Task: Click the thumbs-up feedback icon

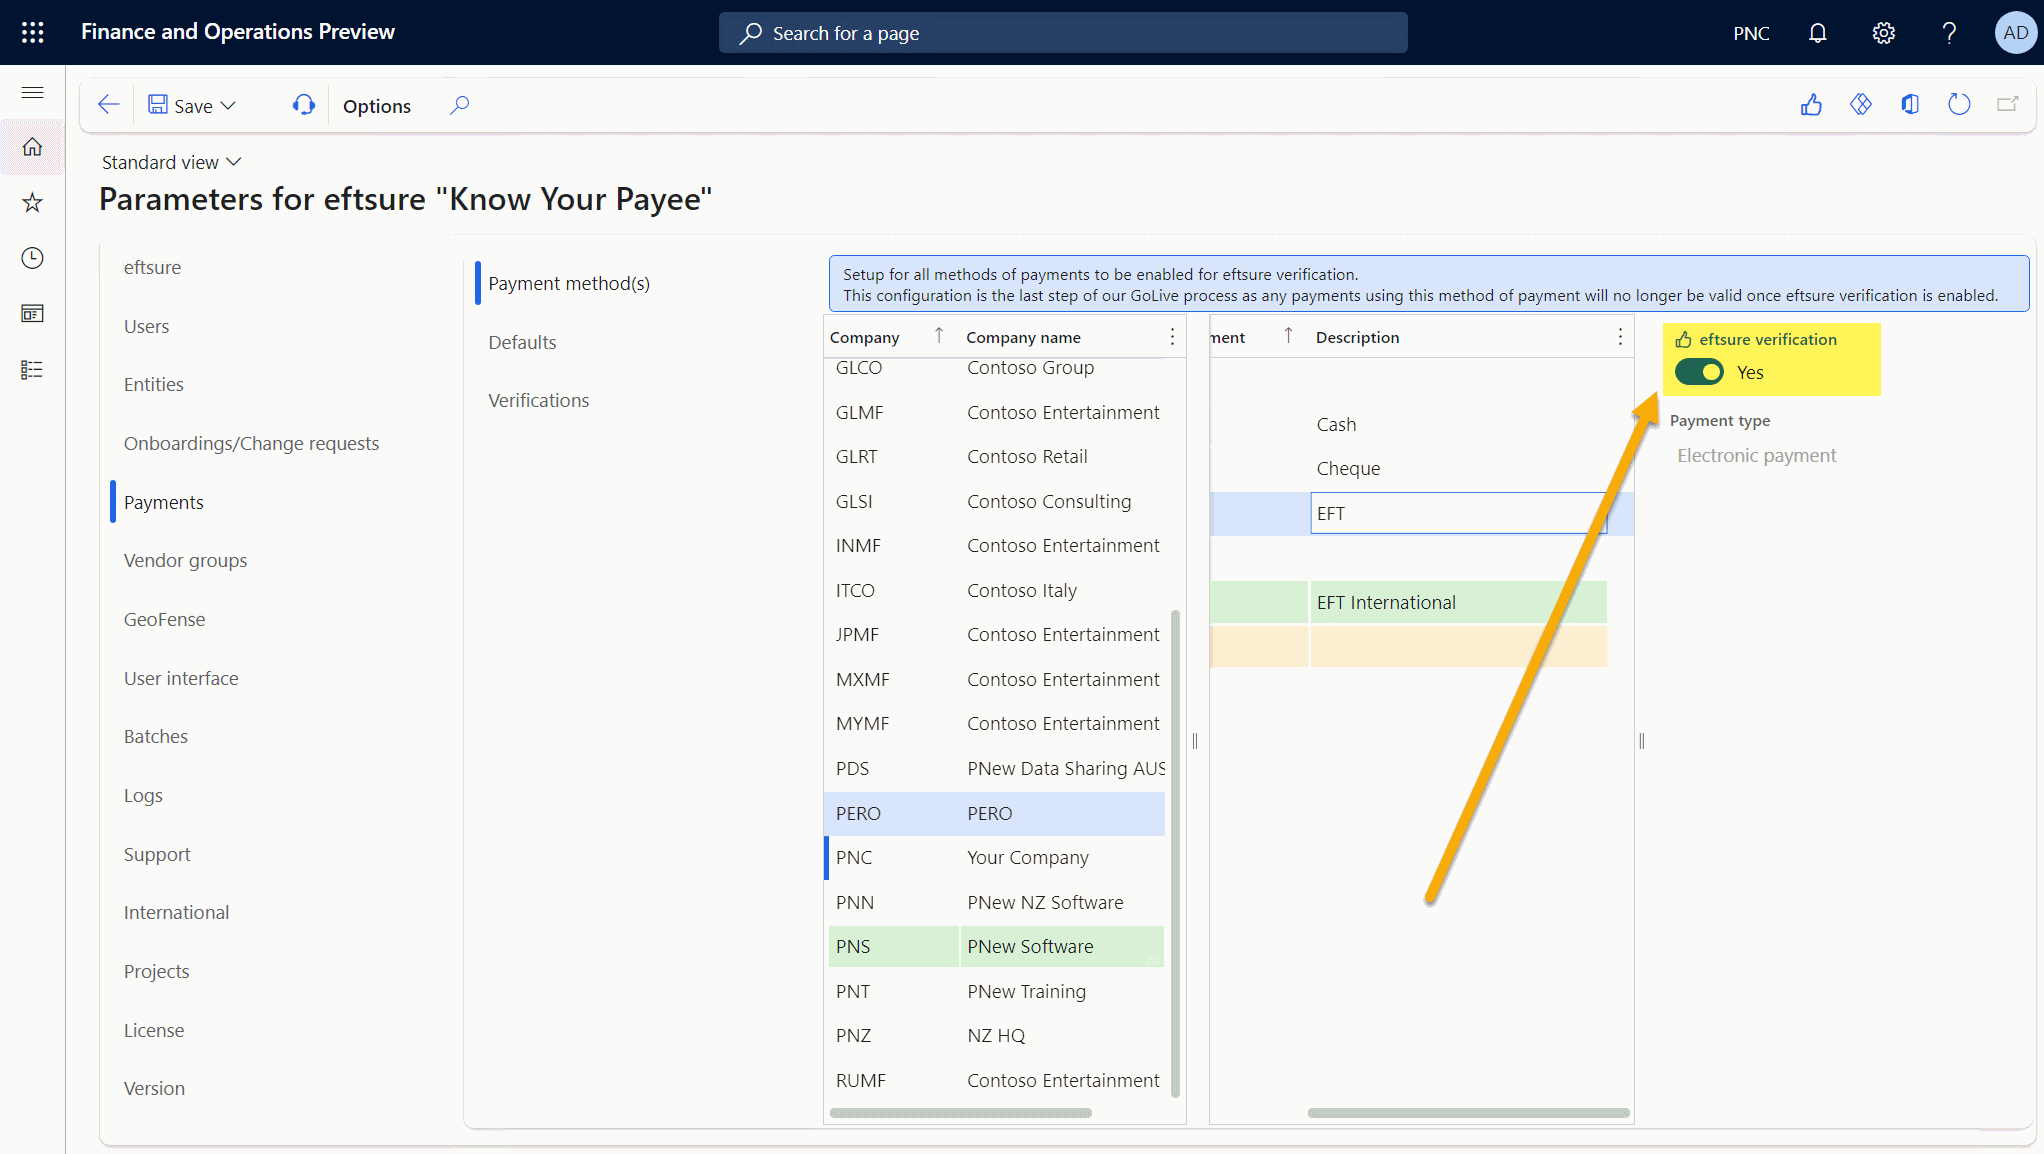Action: pos(1811,105)
